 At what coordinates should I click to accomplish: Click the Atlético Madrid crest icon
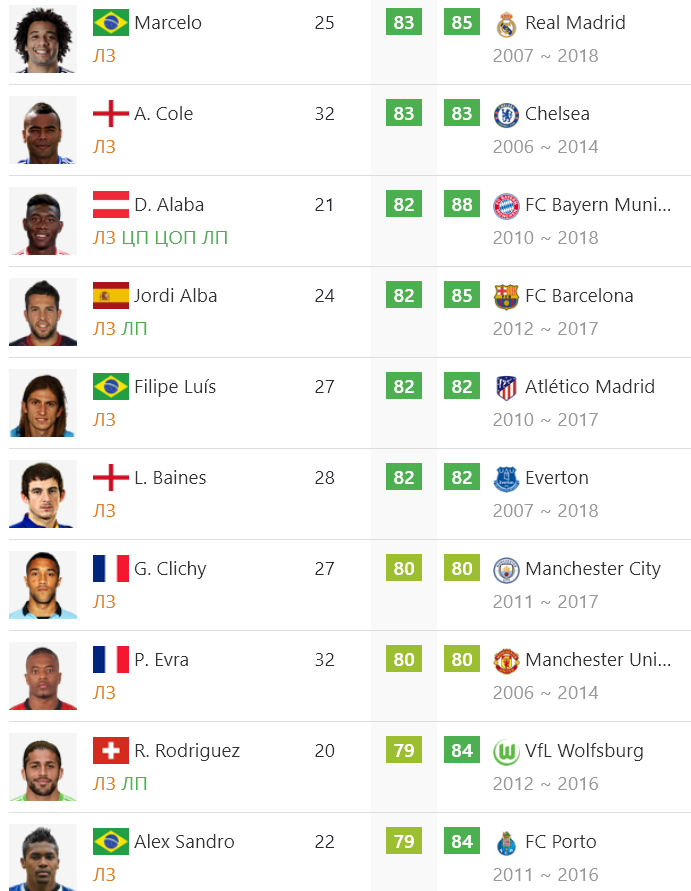point(506,388)
